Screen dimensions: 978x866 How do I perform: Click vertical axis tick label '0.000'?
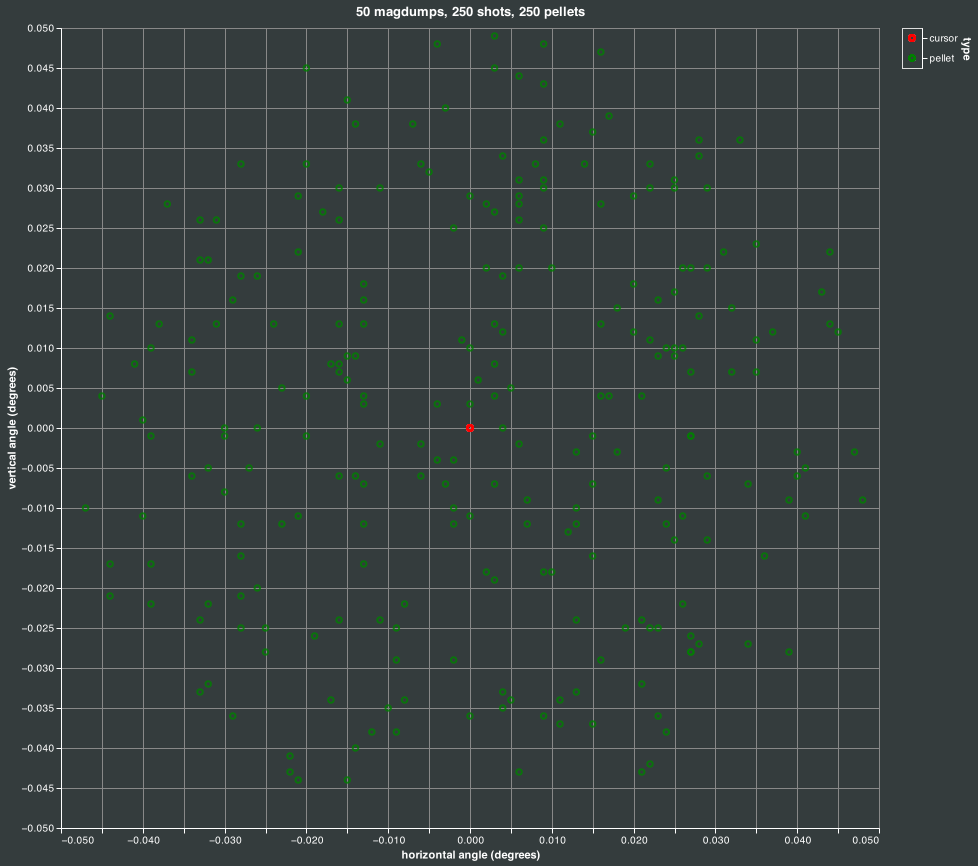(41, 428)
